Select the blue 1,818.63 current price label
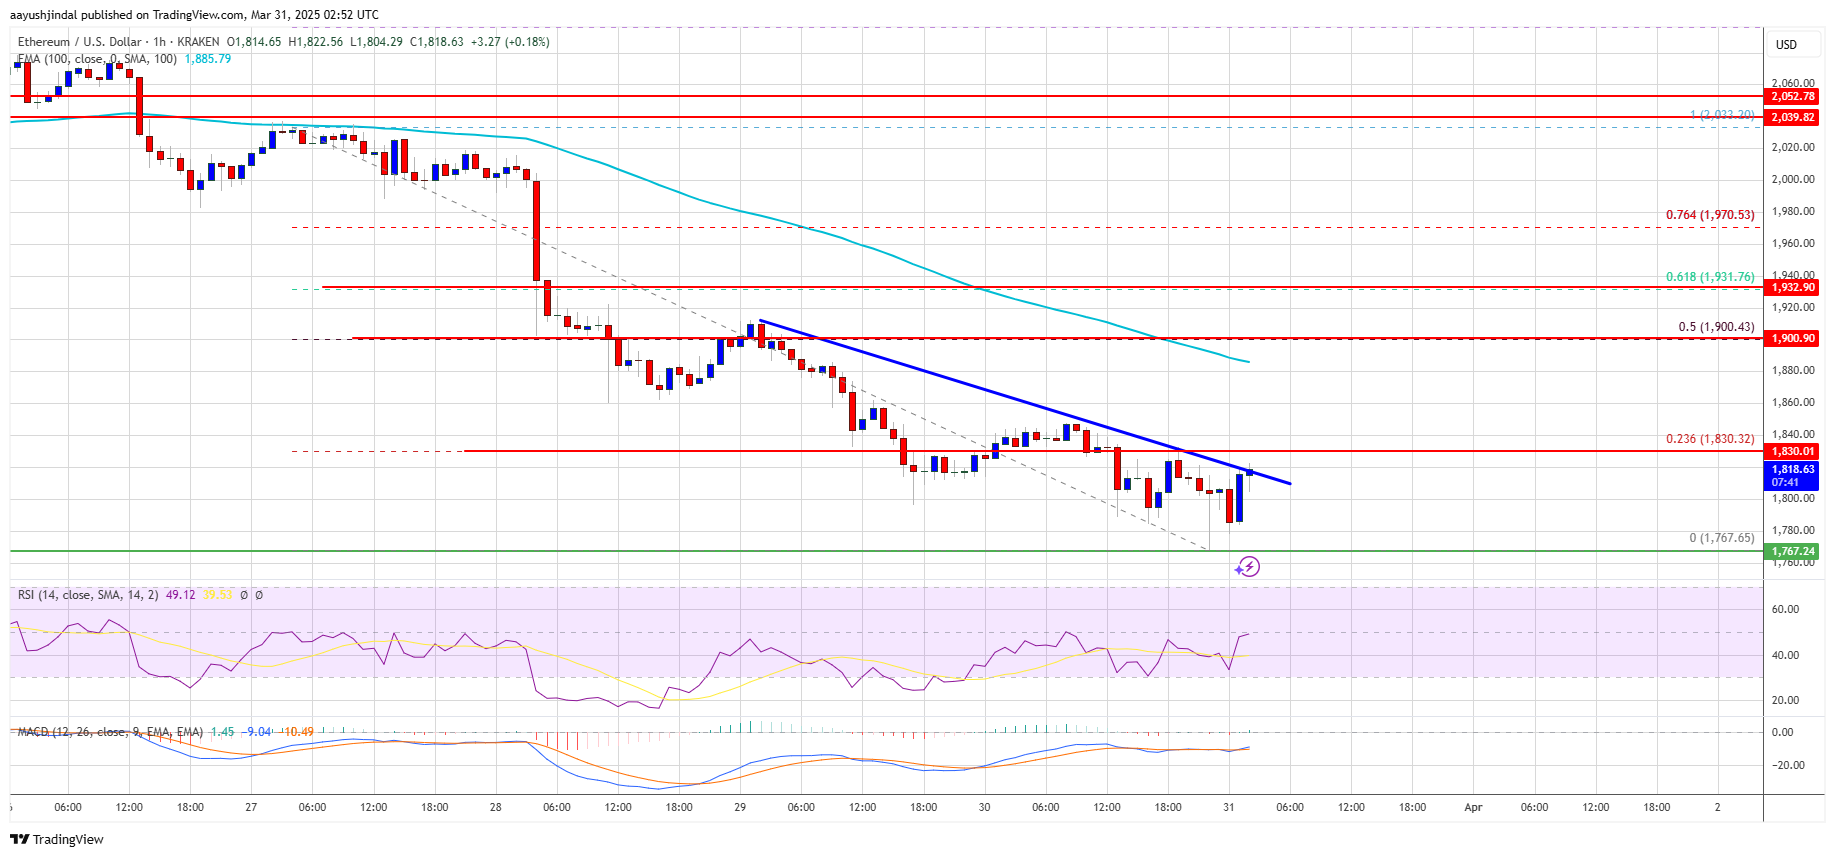 [x=1793, y=475]
